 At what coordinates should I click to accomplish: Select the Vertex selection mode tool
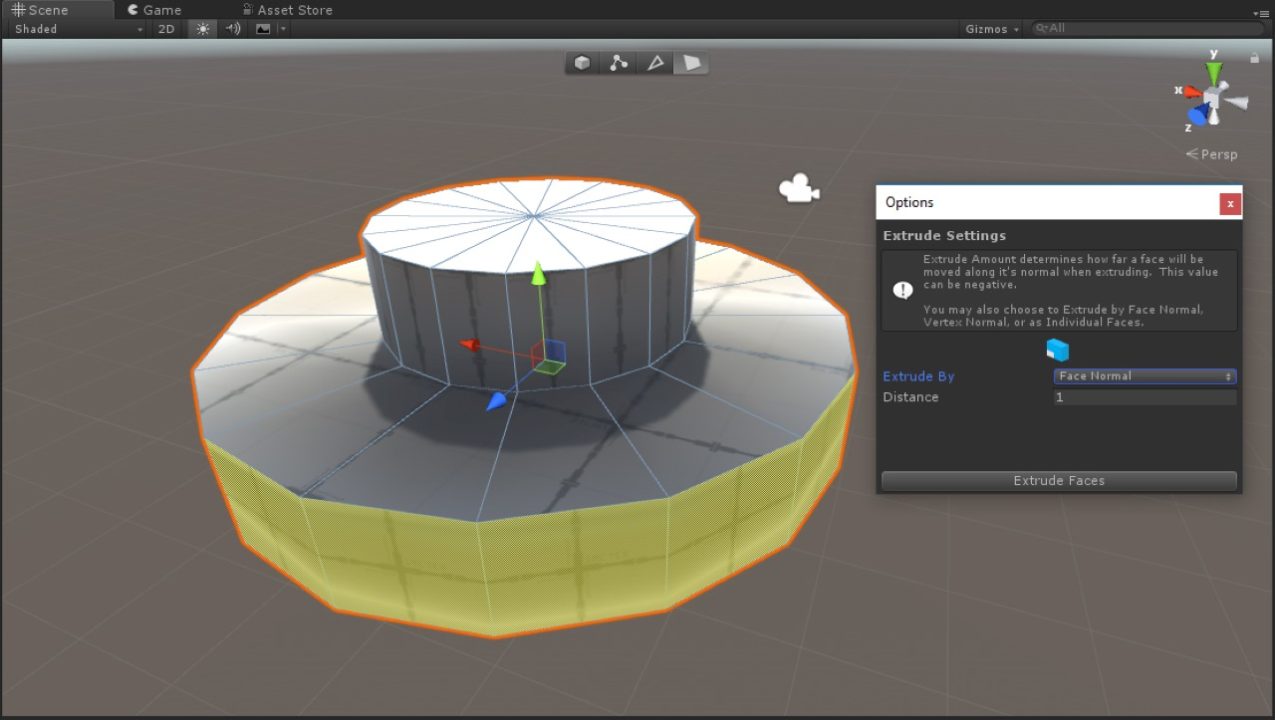click(618, 62)
